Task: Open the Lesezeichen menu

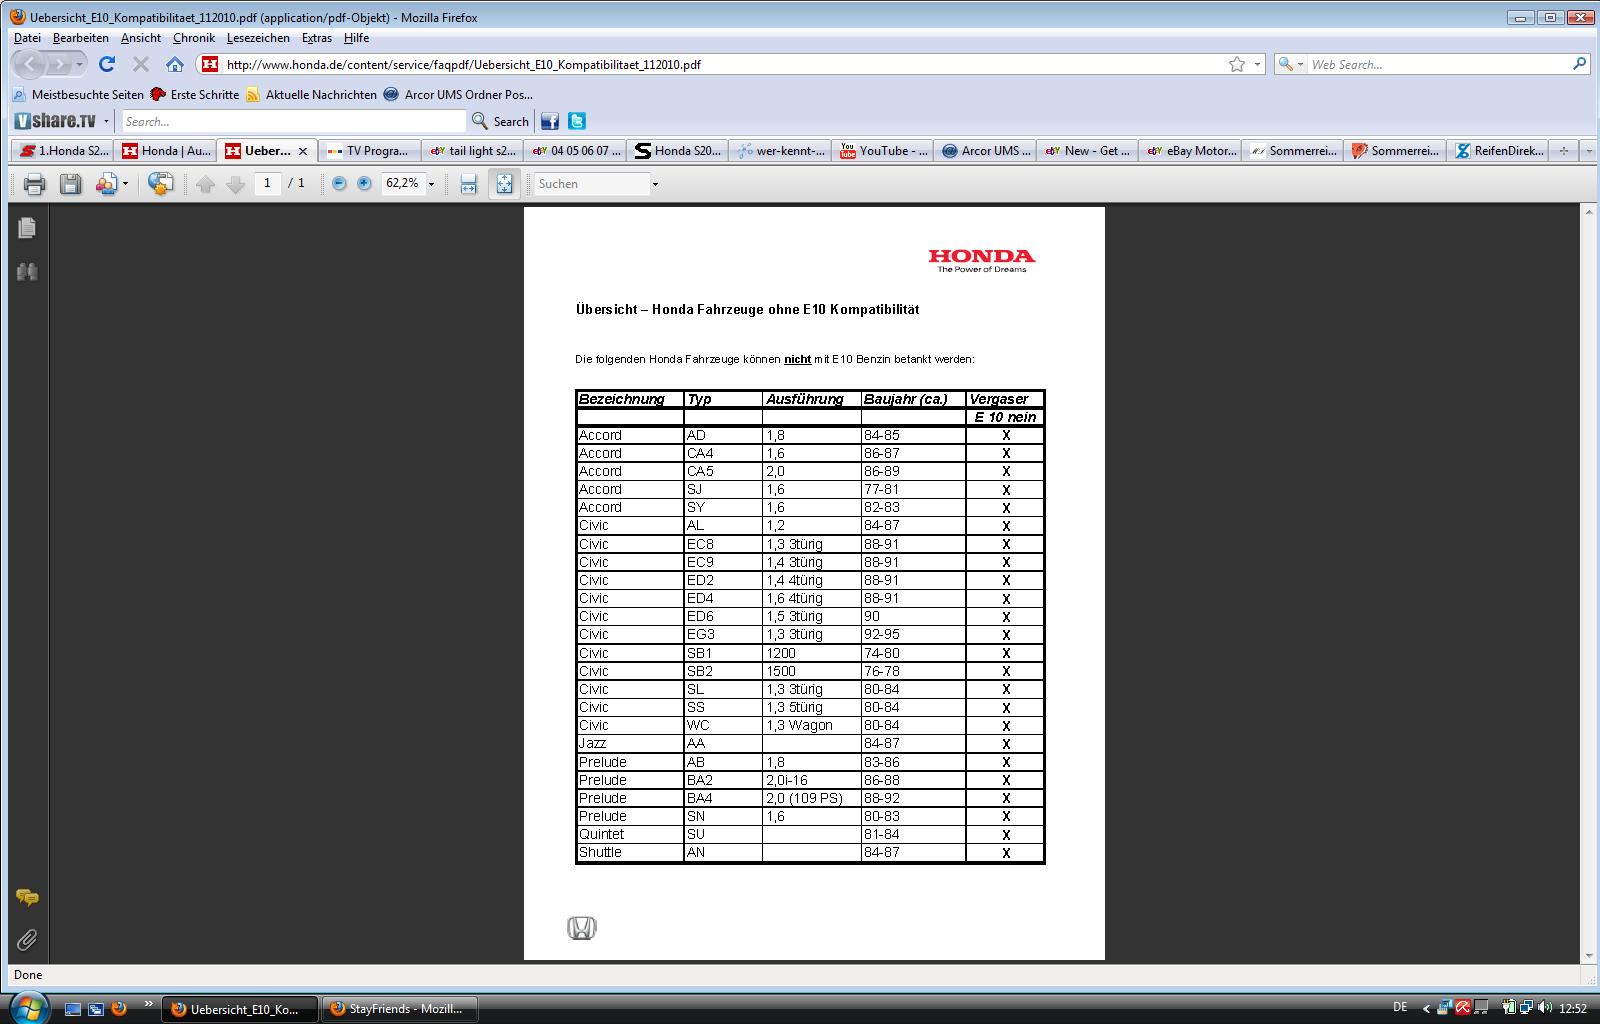Action: (x=258, y=38)
